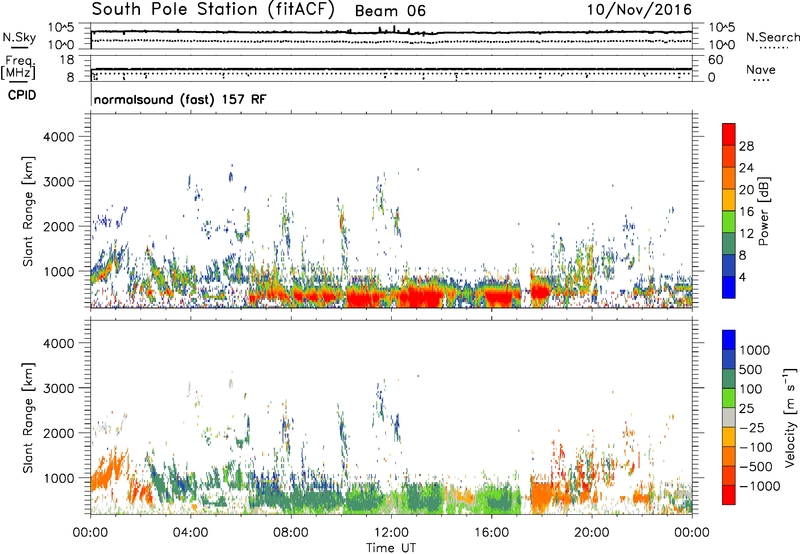Click the date '10/Nov/2016'
The image size is (800, 554).
point(639,10)
